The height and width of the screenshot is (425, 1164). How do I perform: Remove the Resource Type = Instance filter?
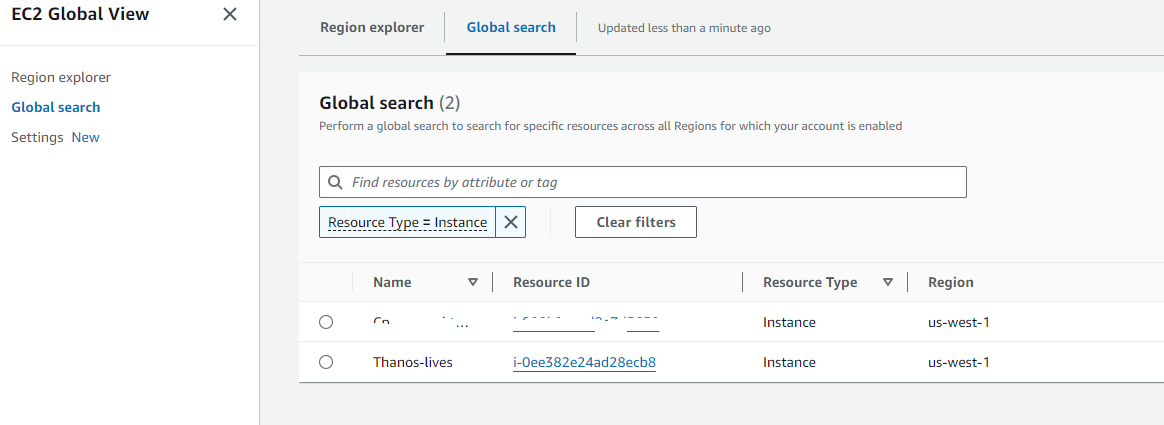[510, 222]
